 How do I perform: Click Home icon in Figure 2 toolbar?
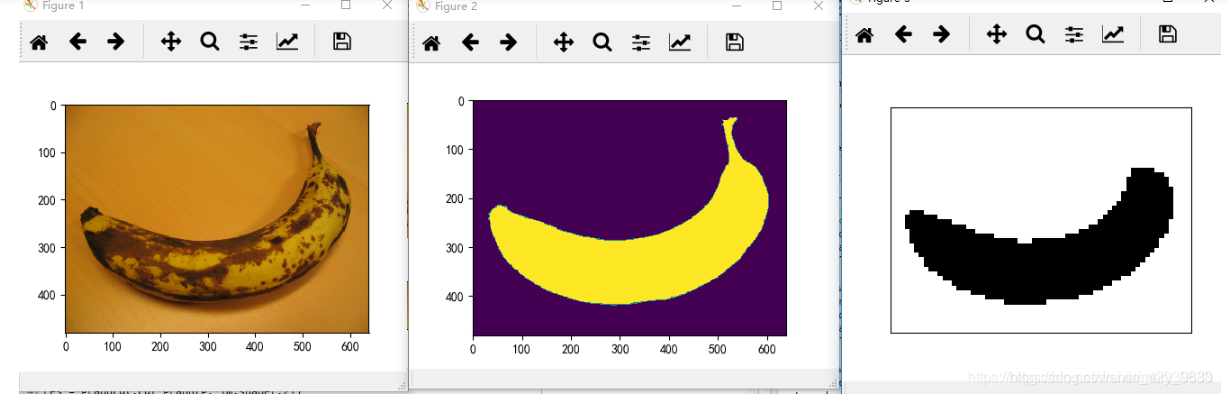(x=431, y=42)
